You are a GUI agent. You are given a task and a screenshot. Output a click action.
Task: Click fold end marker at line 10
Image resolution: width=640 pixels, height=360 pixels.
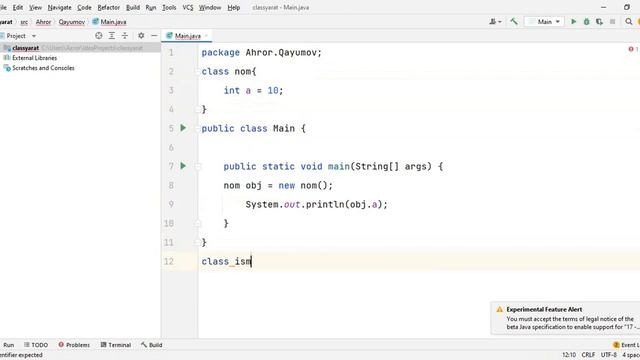(x=198, y=223)
